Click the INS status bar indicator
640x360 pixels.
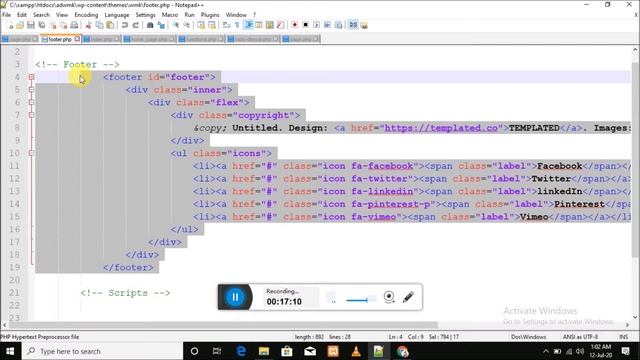[623, 337]
